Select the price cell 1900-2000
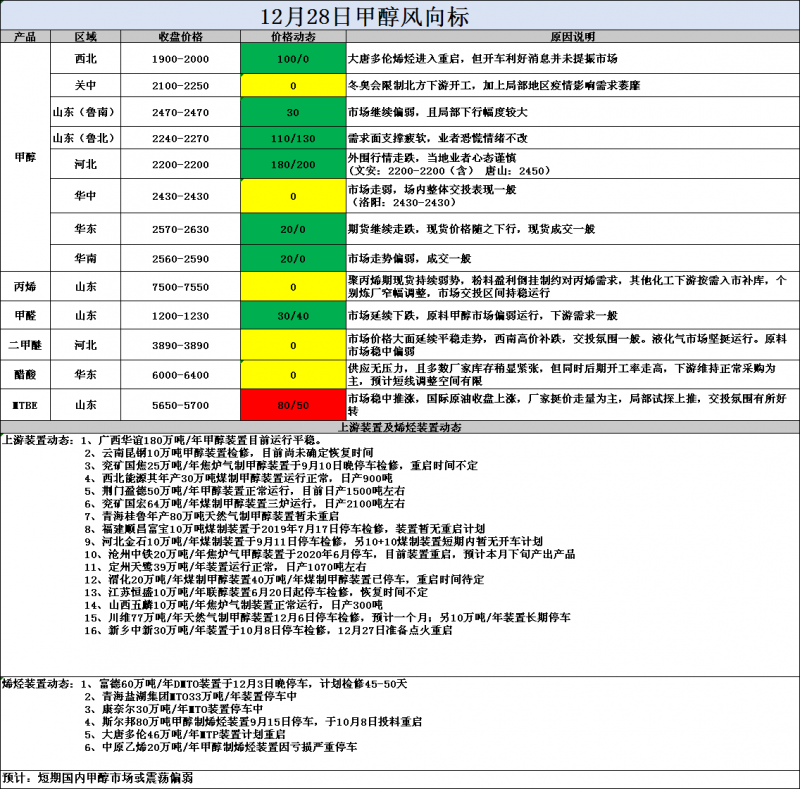Viewport: 800px width, 789px height. tap(181, 59)
